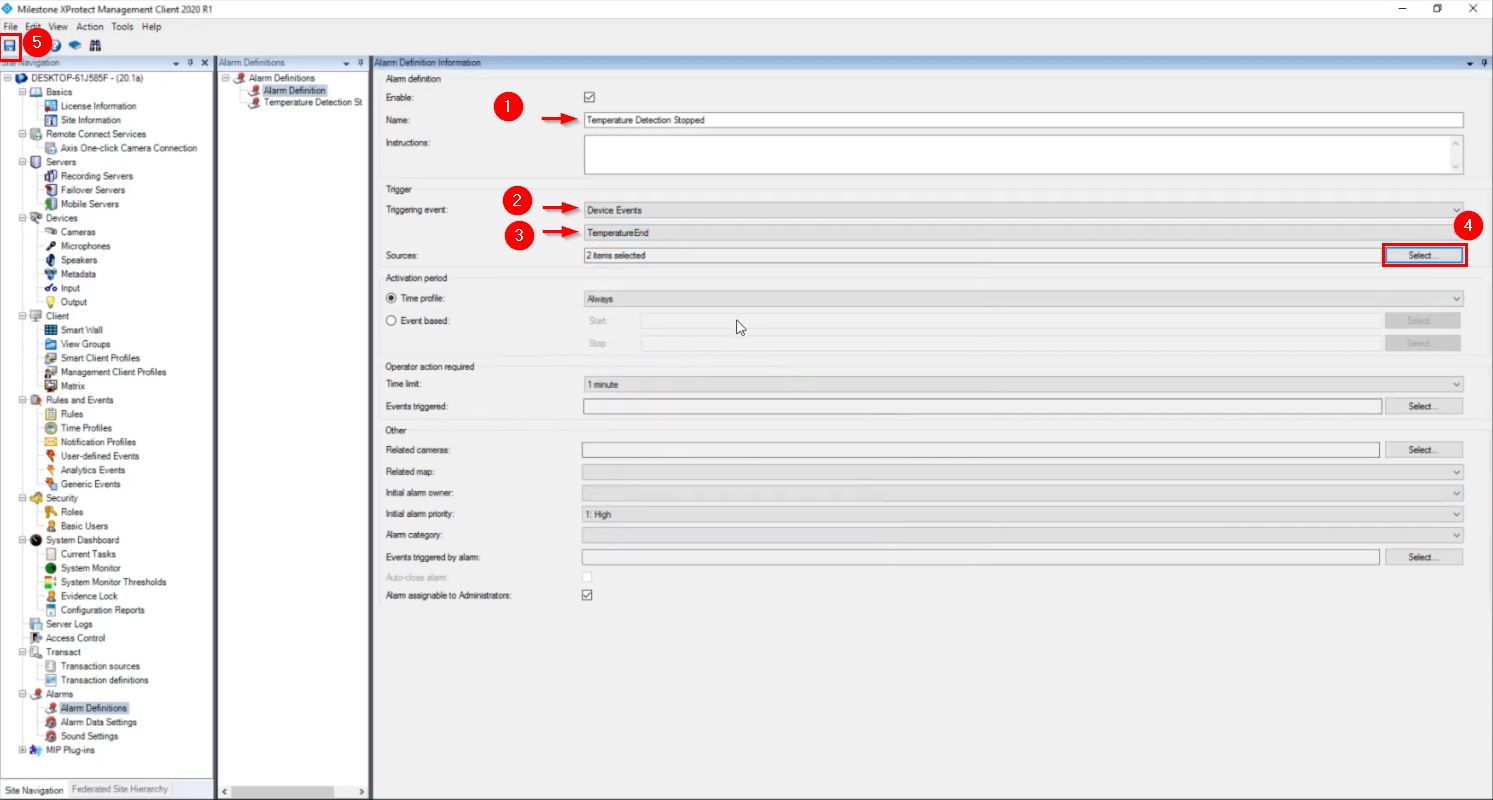Click the binoculars search toolbar icon
The image size is (1493, 800).
pos(95,46)
